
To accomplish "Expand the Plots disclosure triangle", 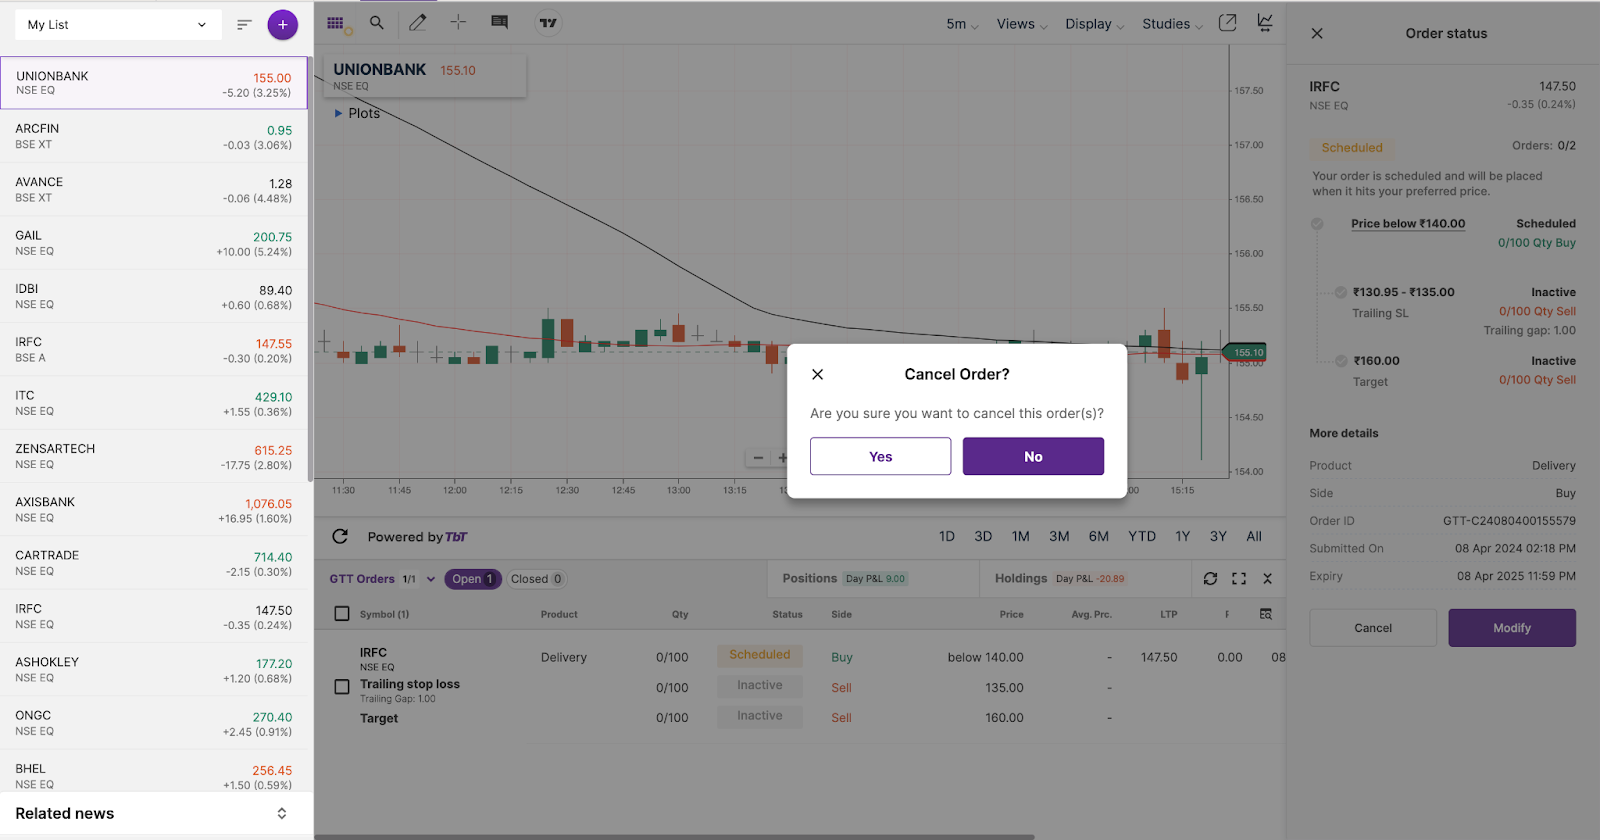I will coord(338,114).
